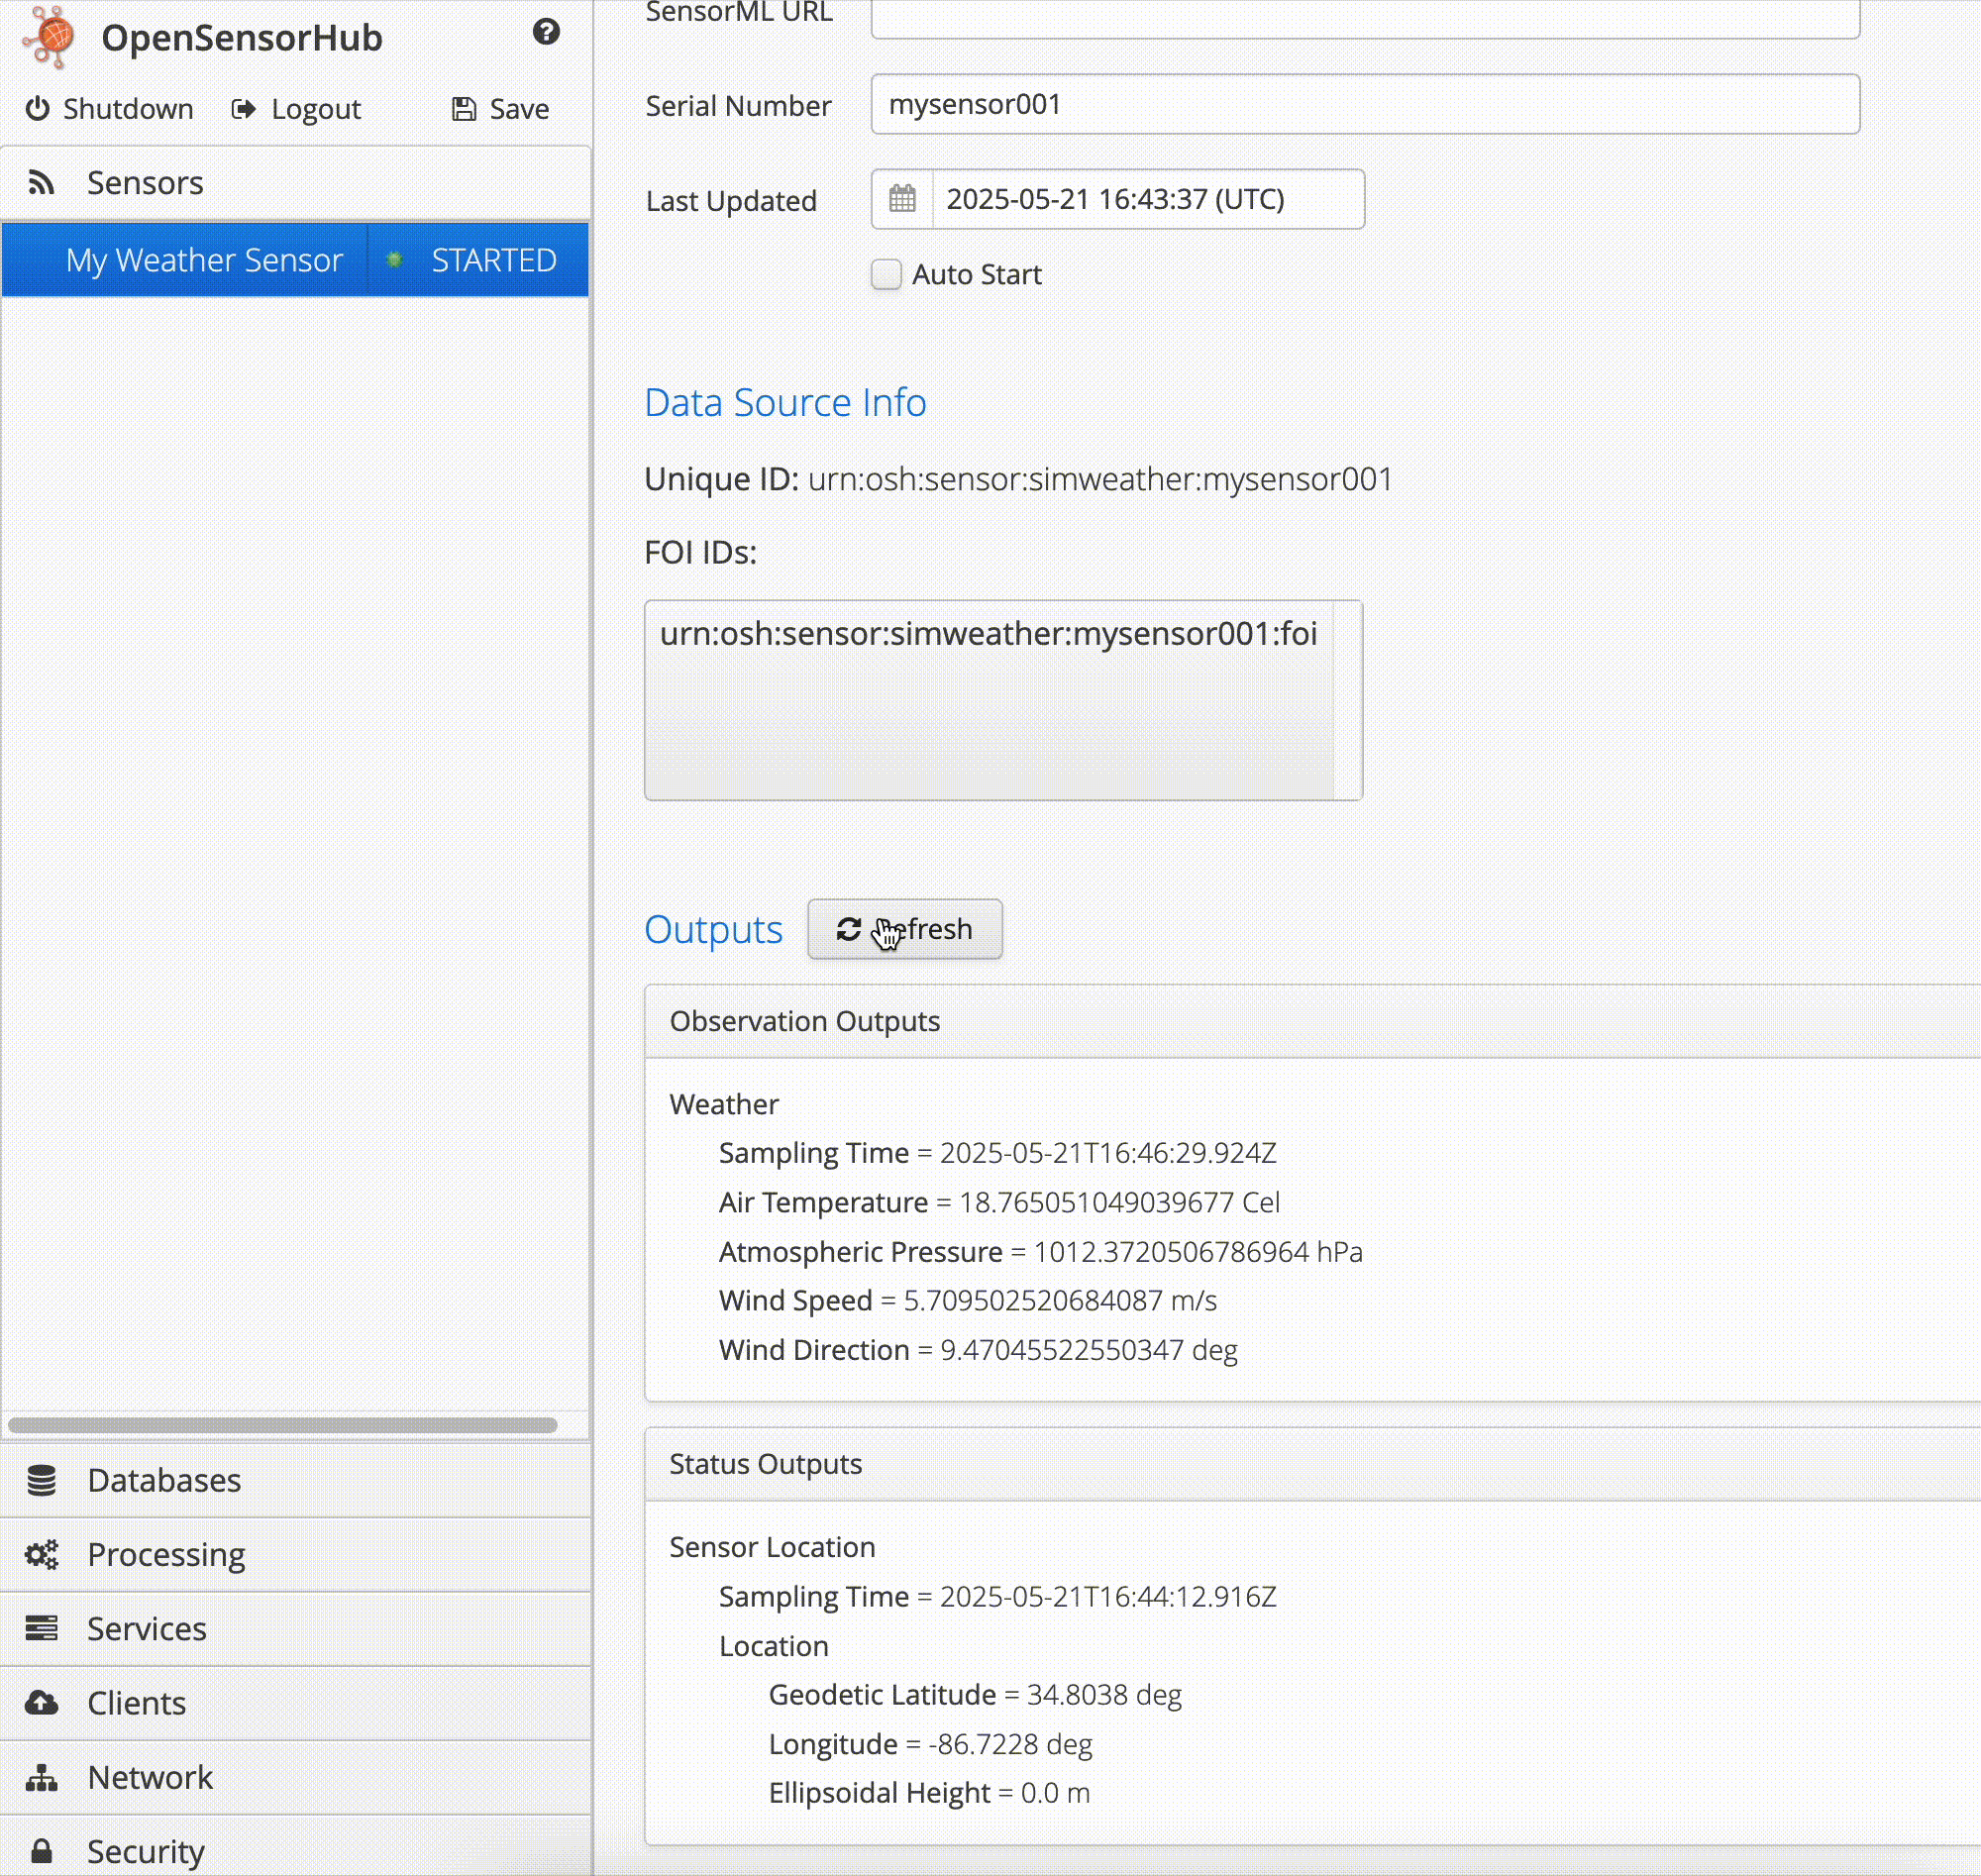This screenshot has height=1876, width=1981.
Task: Refresh the sensor outputs
Action: (x=904, y=929)
